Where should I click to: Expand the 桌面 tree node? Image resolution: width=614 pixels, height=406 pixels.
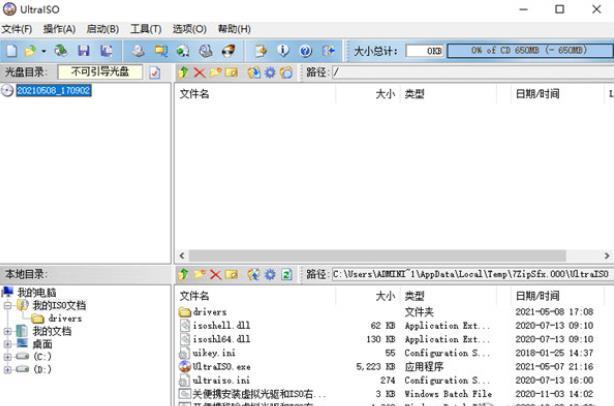(7, 345)
